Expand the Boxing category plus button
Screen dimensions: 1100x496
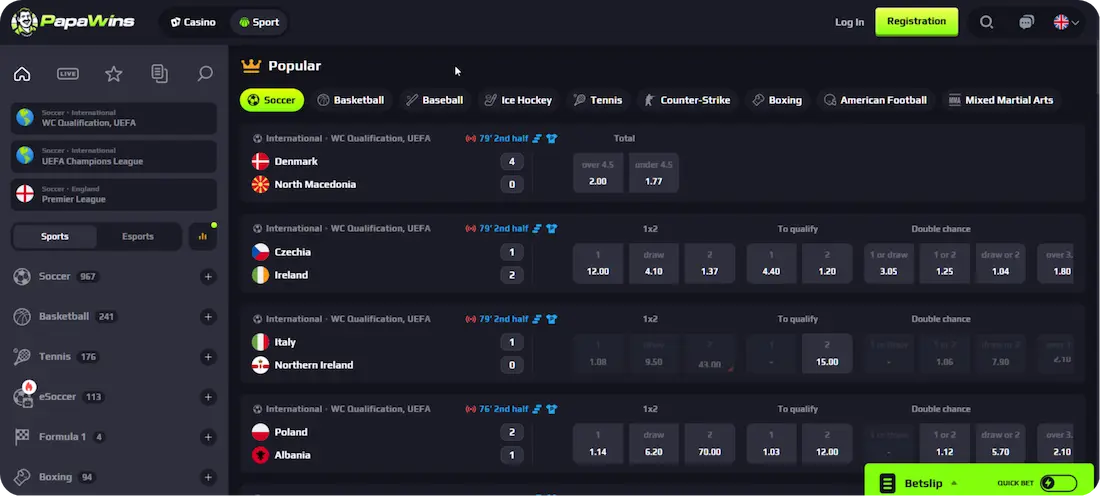pos(208,478)
